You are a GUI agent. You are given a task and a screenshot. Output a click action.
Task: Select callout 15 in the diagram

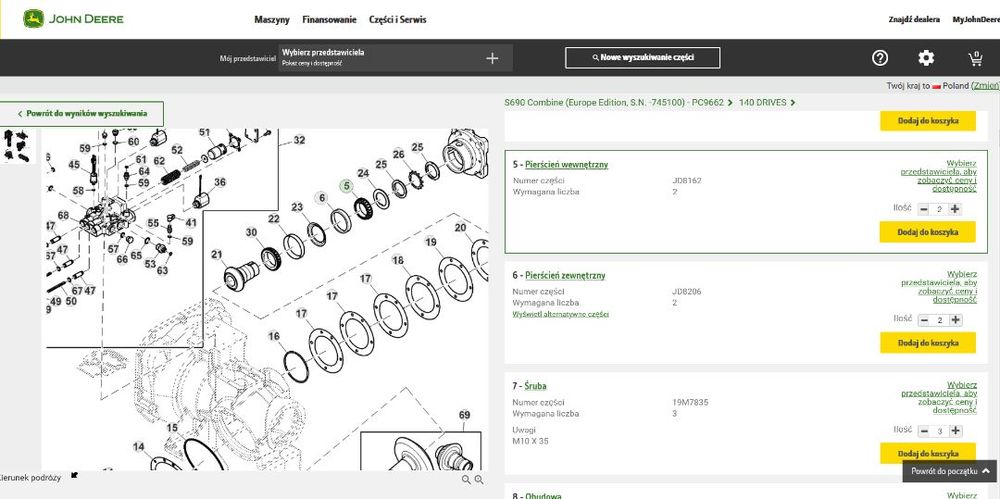172,428
